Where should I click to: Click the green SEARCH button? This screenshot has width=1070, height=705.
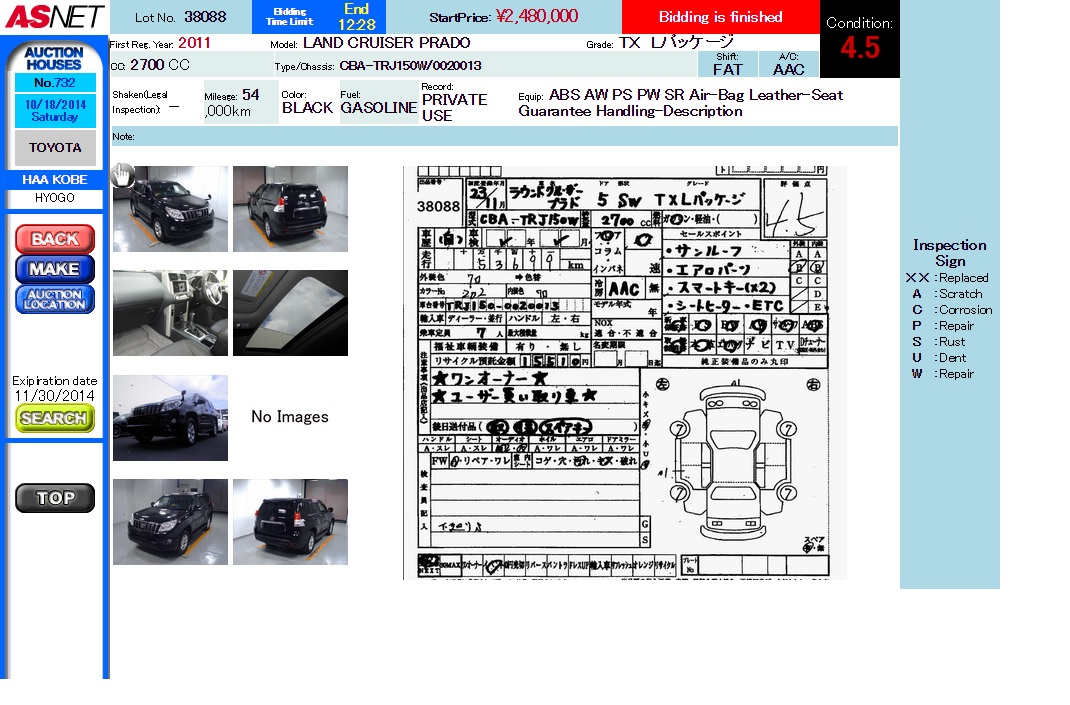[x=55, y=419]
